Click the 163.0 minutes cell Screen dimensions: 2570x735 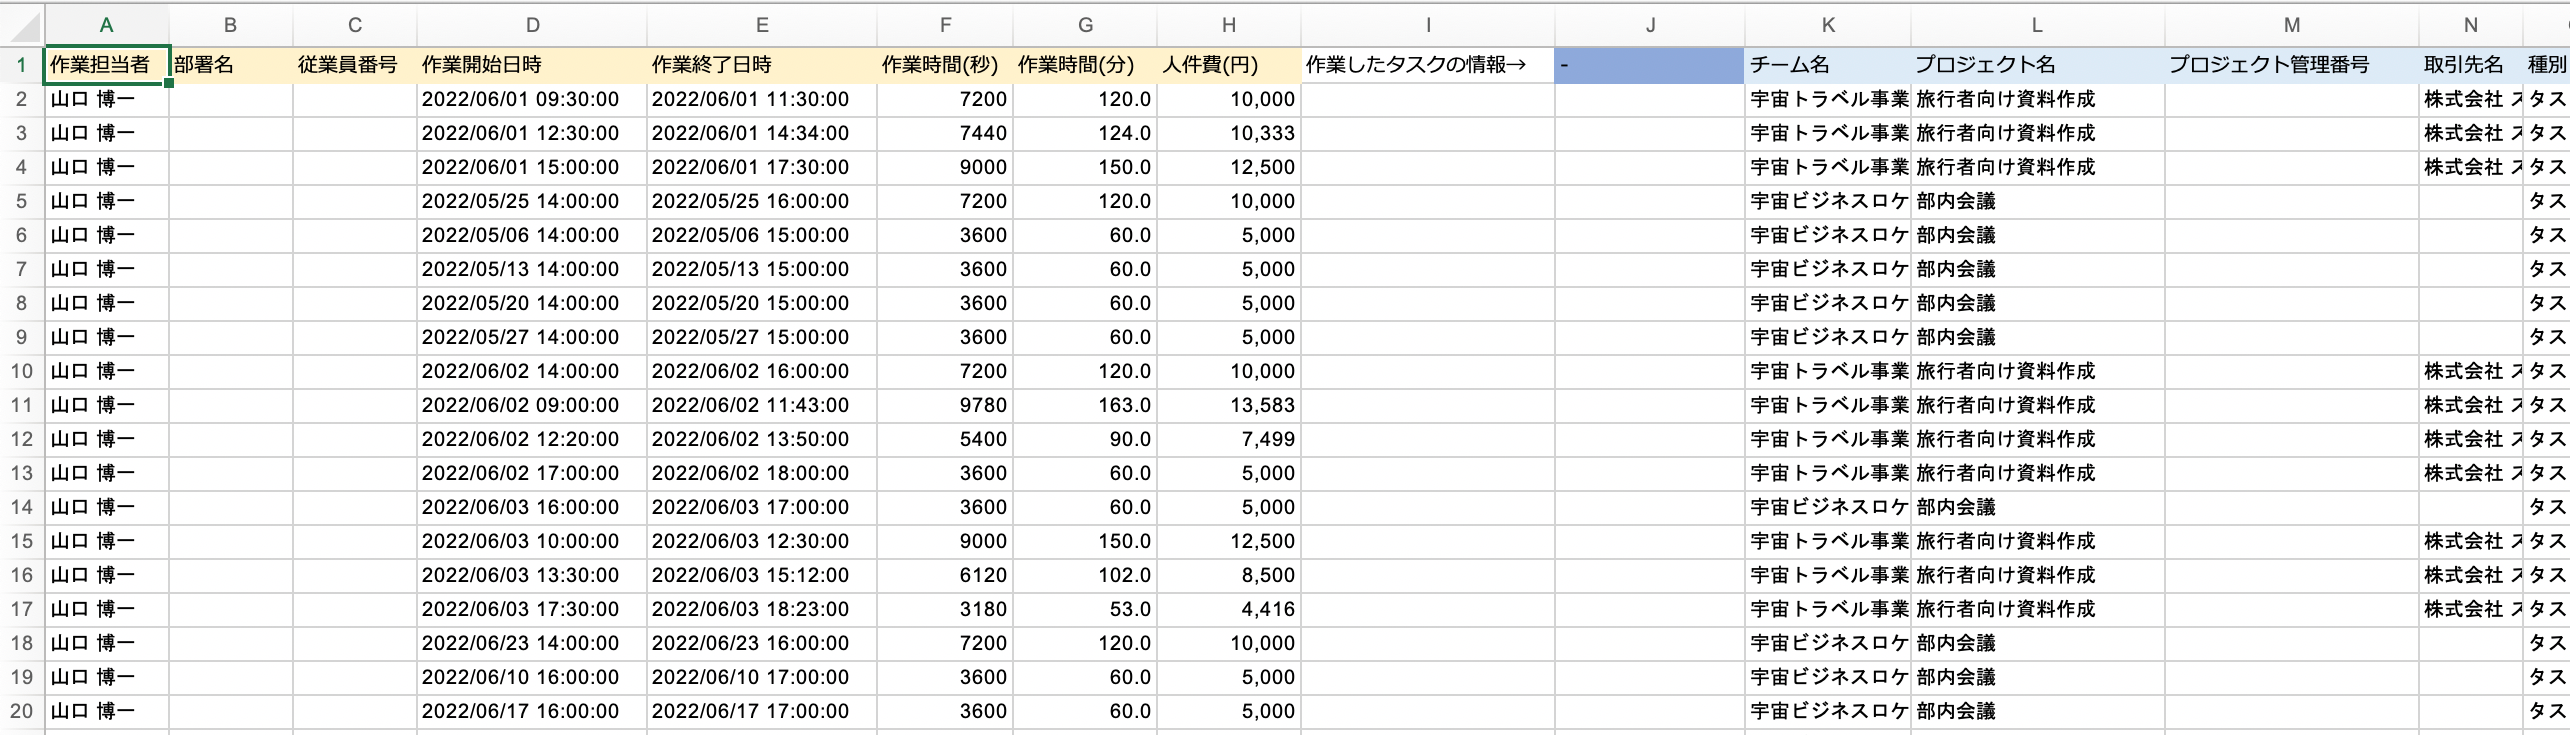click(1085, 405)
